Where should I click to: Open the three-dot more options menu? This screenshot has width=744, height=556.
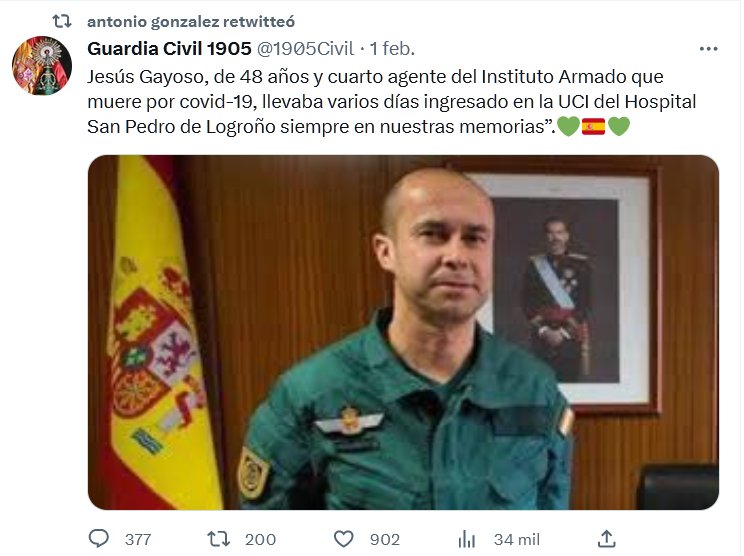click(708, 49)
